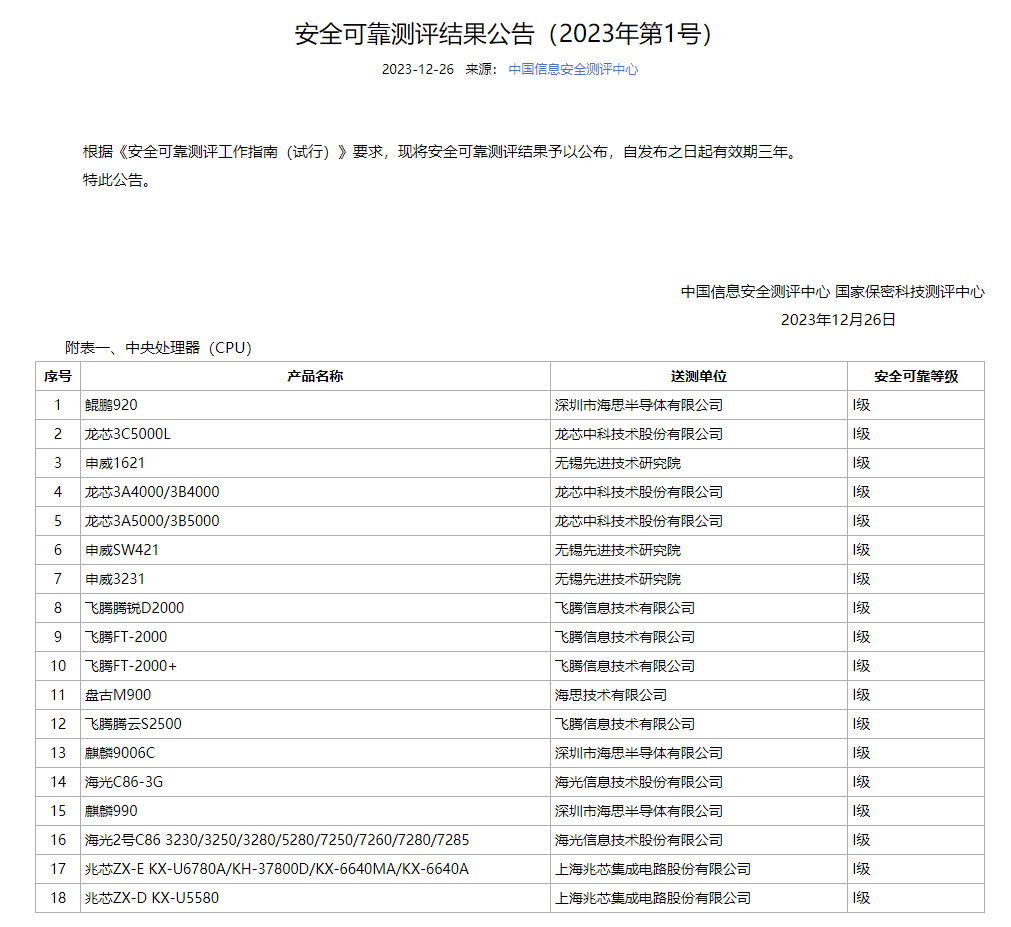
Task: Select the publish date 2023-12-26 under title
Action: point(418,69)
